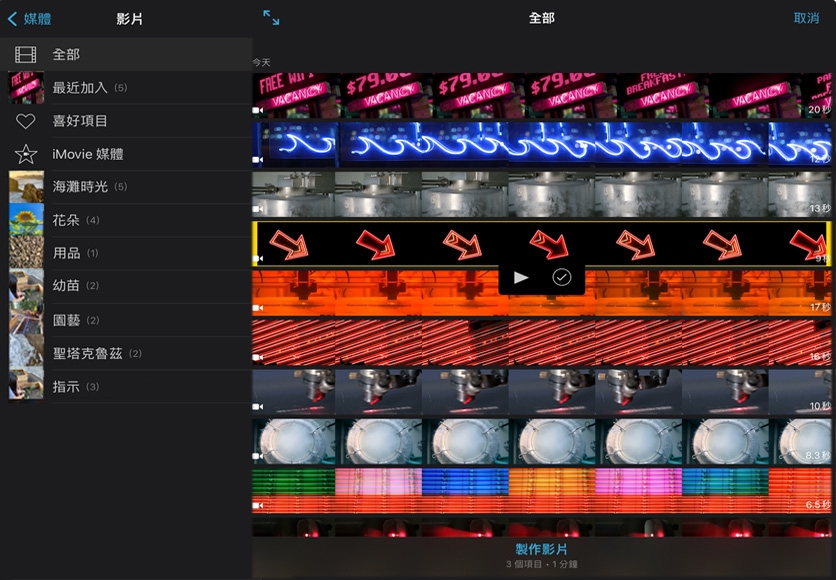Open the 指示 album

67,386
